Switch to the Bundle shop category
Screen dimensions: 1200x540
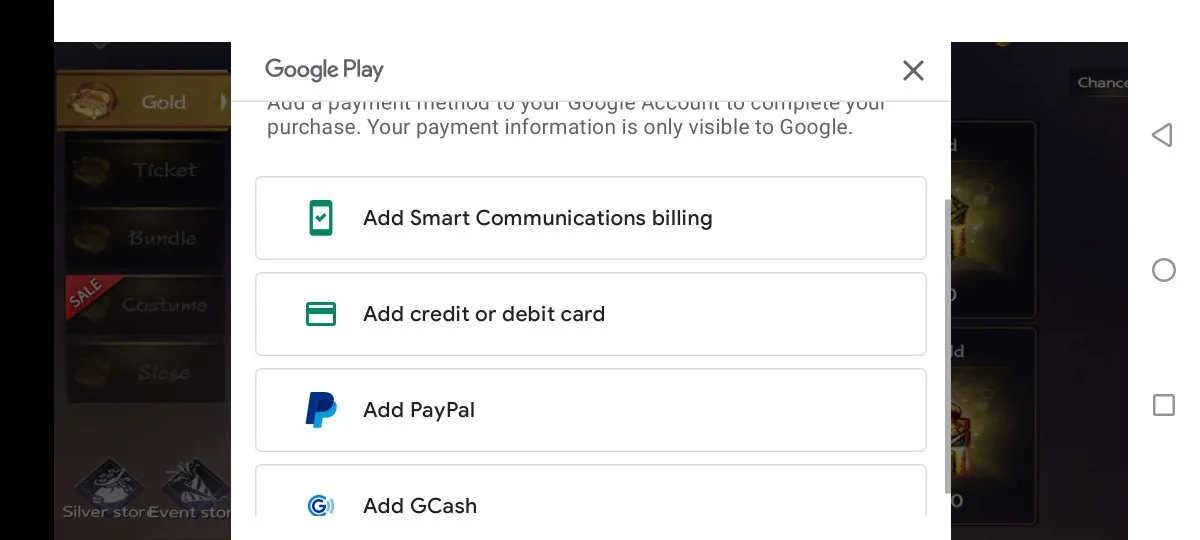148,238
